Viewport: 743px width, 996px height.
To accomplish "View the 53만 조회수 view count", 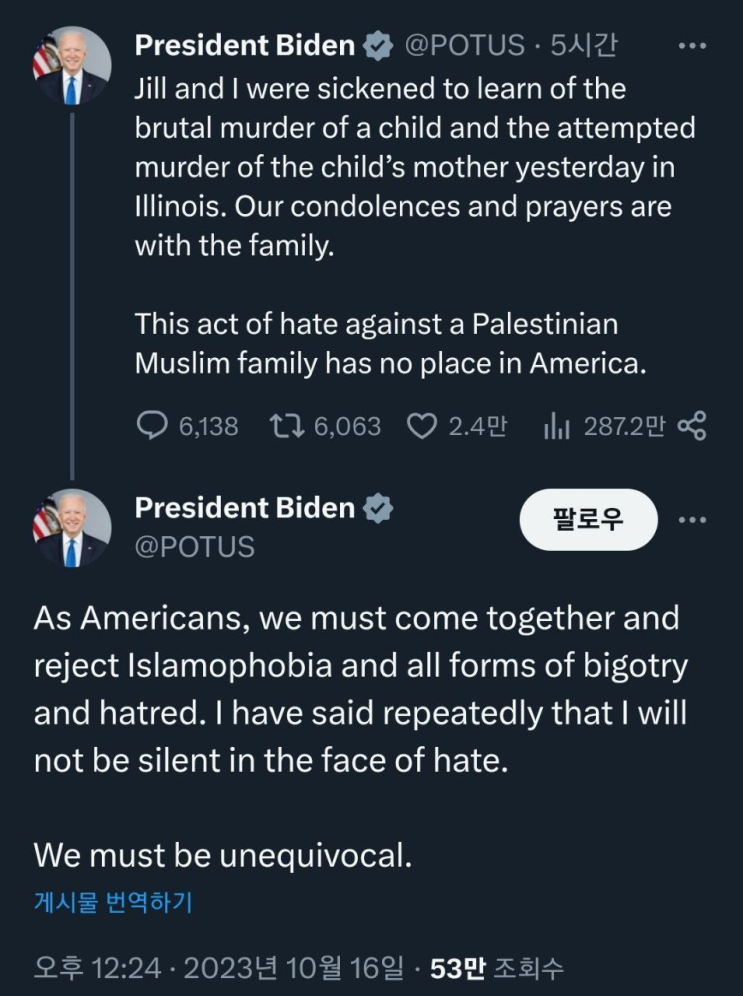I will [x=497, y=967].
